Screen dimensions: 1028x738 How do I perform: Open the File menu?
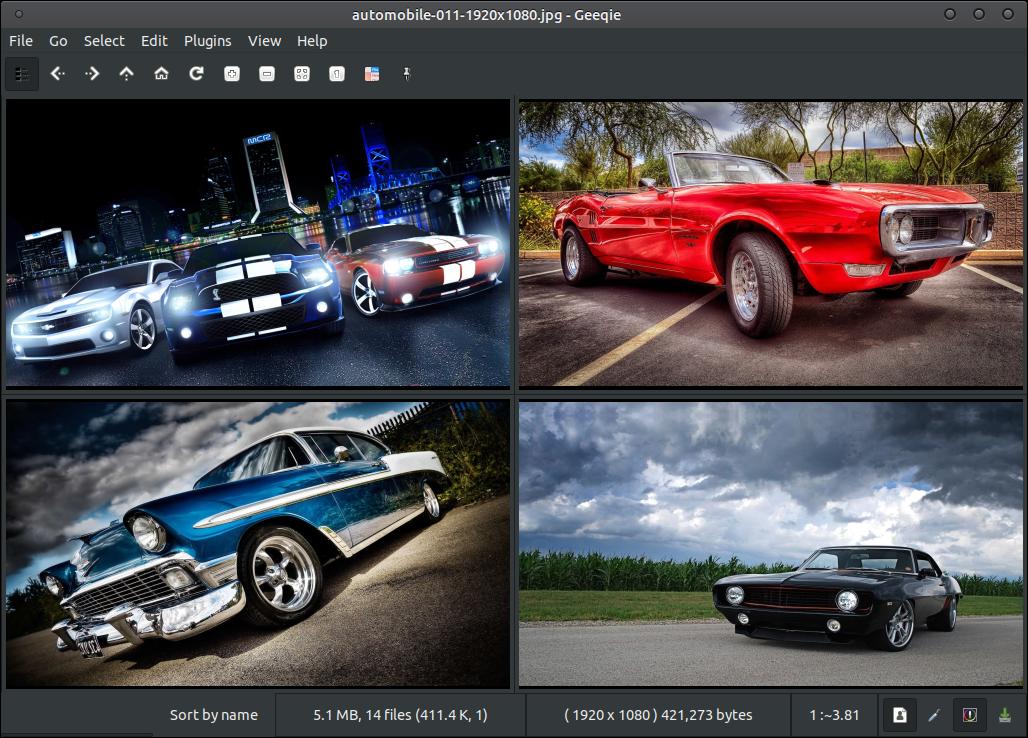click(21, 41)
